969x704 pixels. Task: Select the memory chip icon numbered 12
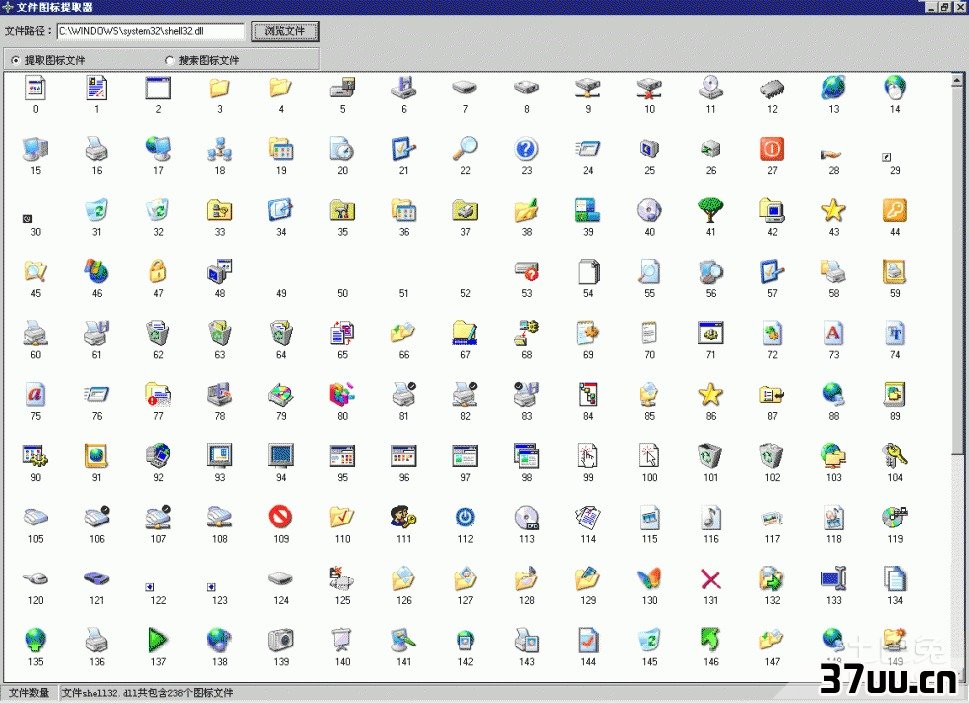[x=772, y=88]
